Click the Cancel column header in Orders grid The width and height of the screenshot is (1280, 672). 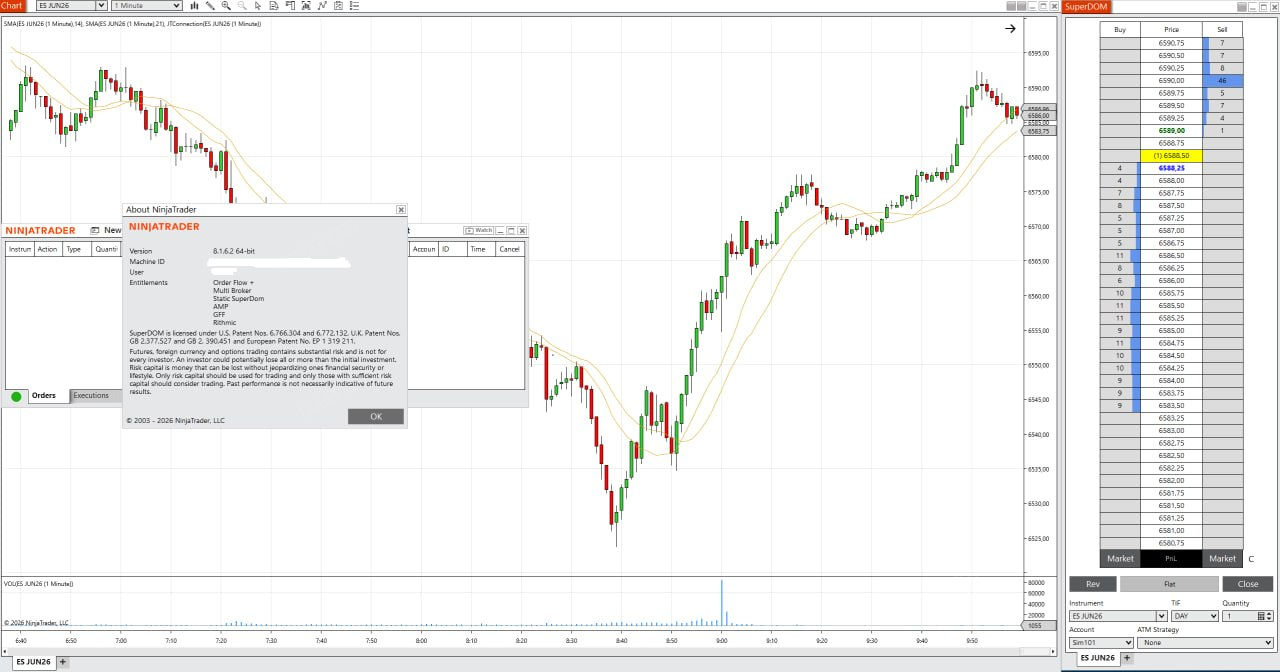tap(509, 249)
